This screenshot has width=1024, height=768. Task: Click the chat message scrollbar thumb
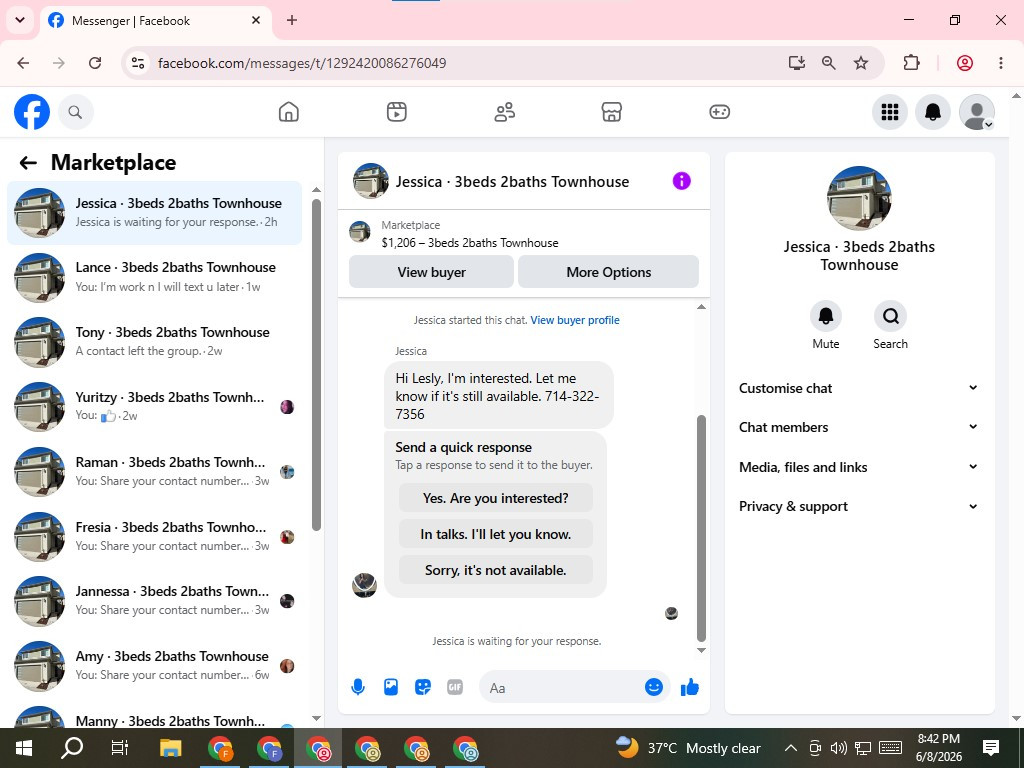[x=701, y=528]
